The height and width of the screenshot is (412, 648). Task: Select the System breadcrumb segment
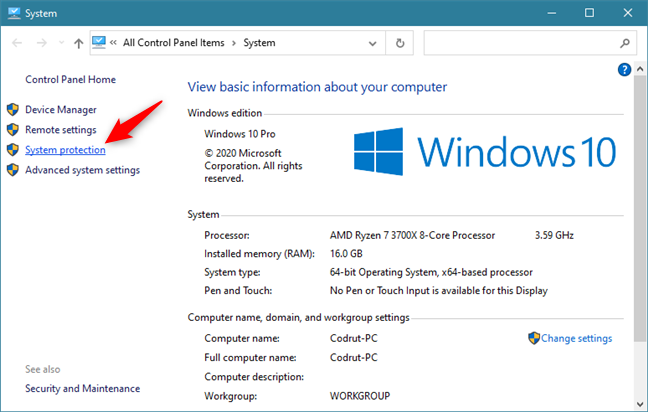[259, 44]
